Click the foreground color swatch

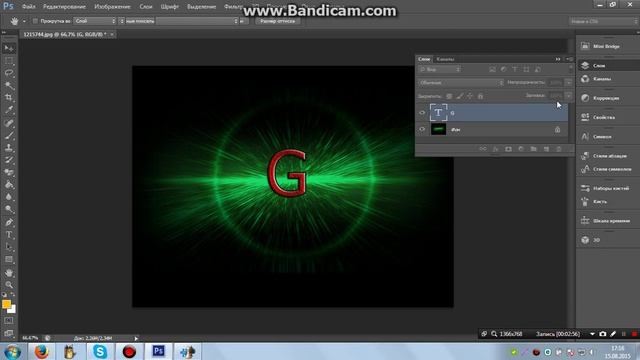click(6, 304)
